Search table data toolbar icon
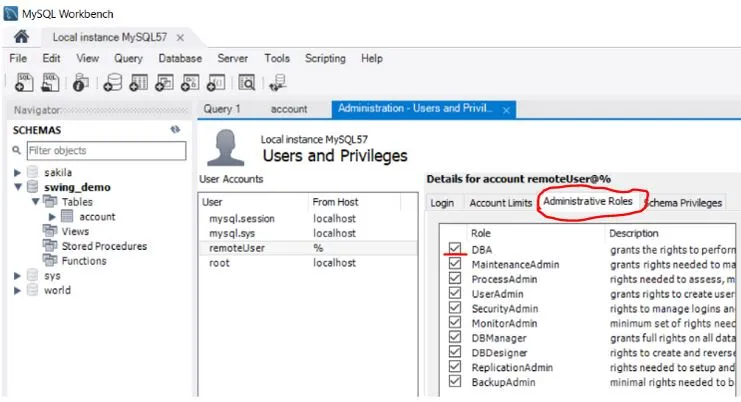 (246, 82)
